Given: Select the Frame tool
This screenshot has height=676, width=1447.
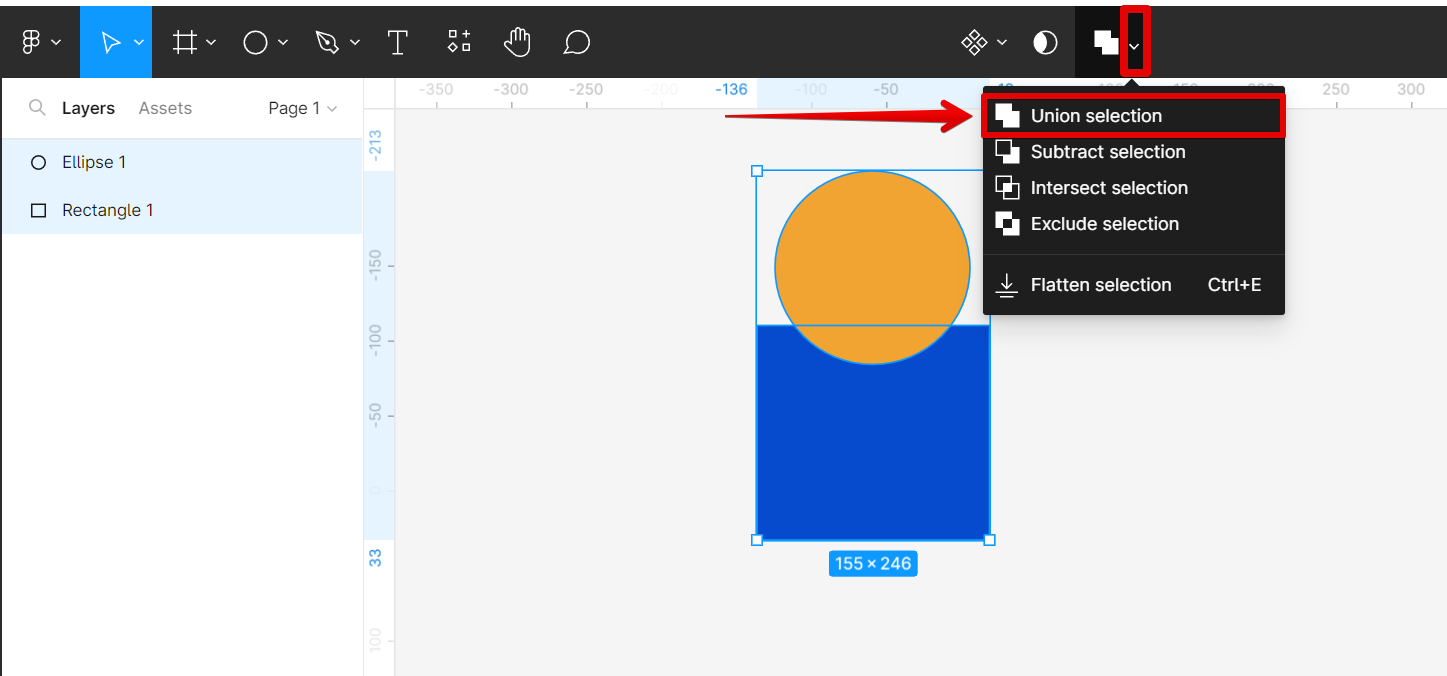Looking at the screenshot, I should click(x=185, y=42).
